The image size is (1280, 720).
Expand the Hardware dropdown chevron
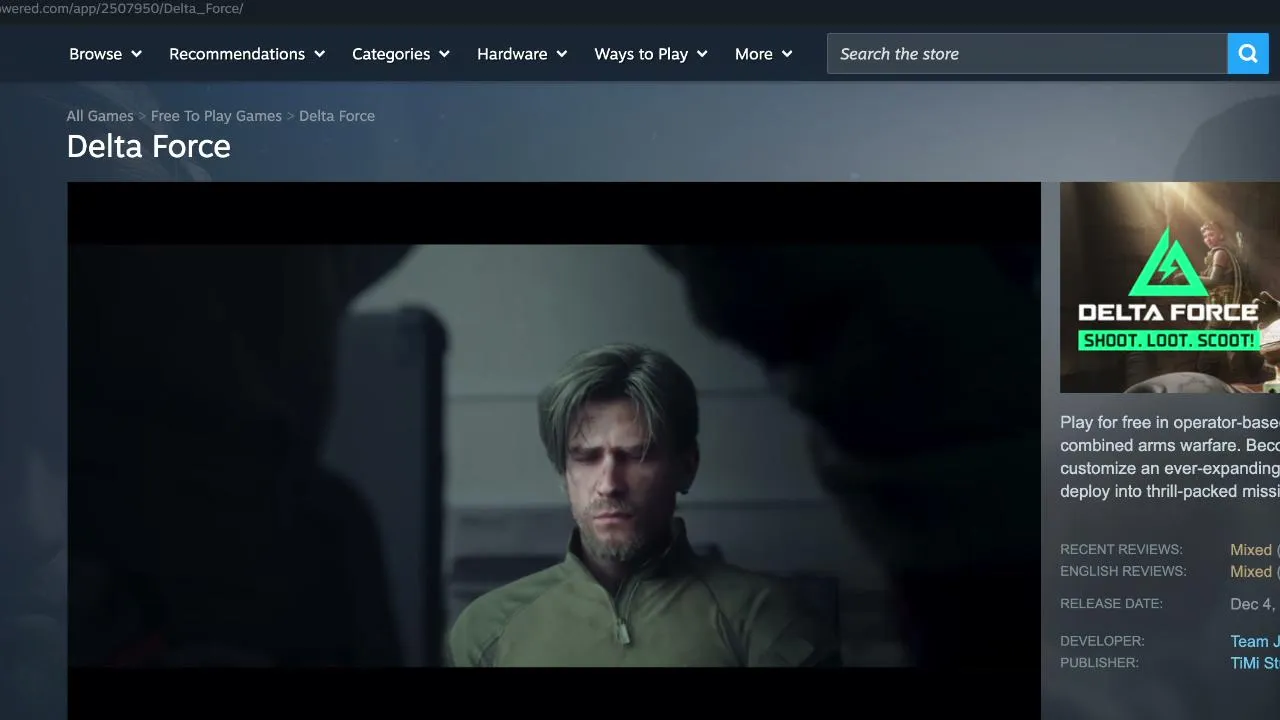562,54
